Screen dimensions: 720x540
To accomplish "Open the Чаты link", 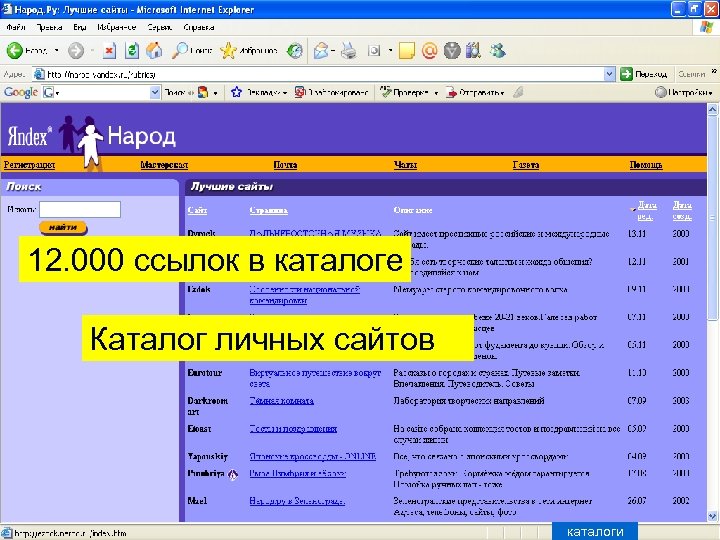I will 405,165.
